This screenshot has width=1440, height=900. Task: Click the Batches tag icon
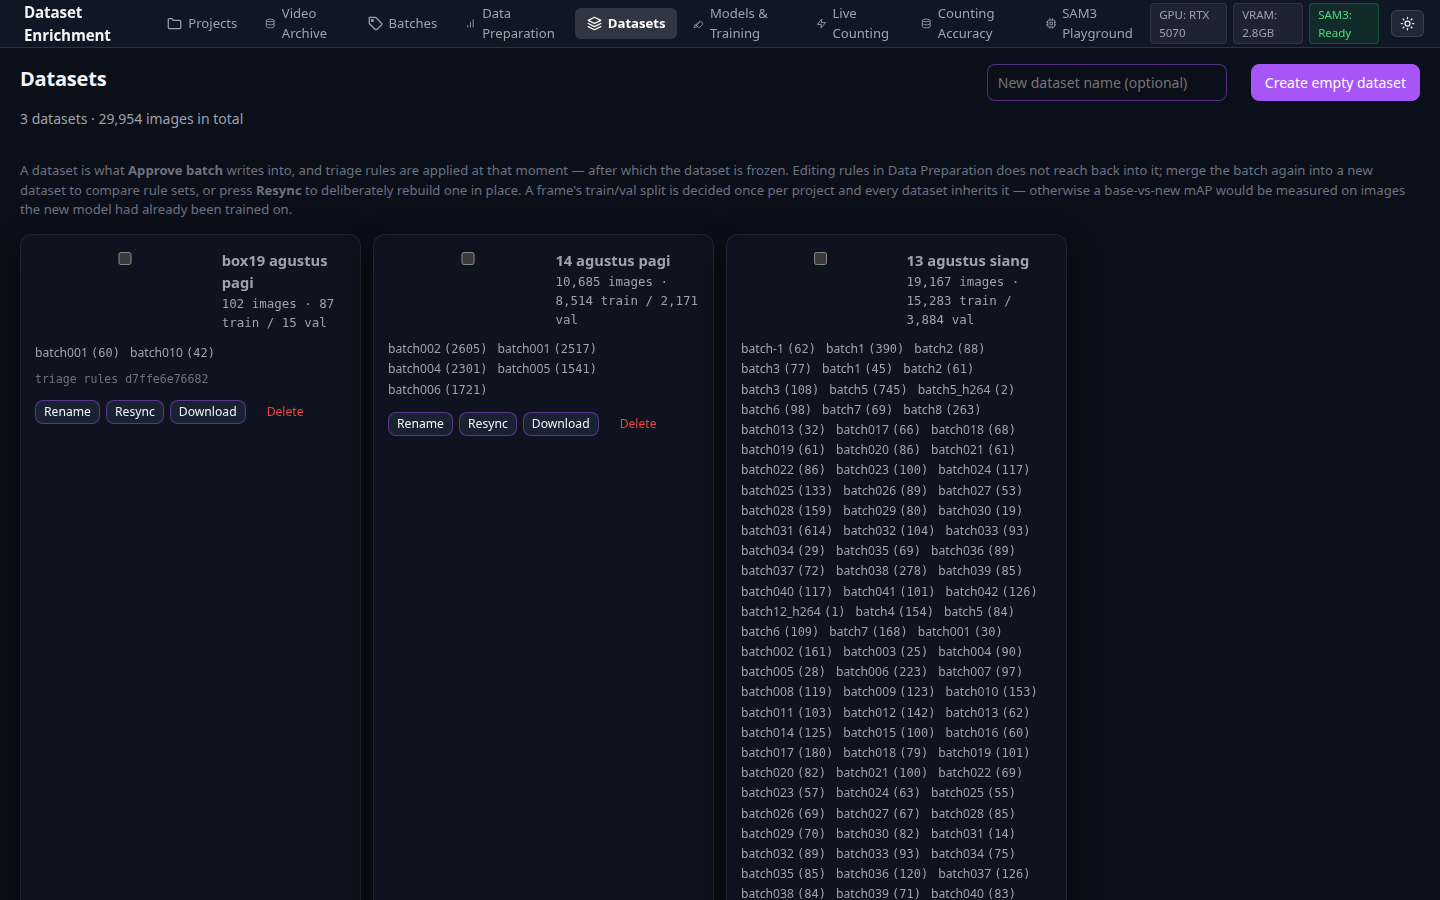tap(375, 23)
